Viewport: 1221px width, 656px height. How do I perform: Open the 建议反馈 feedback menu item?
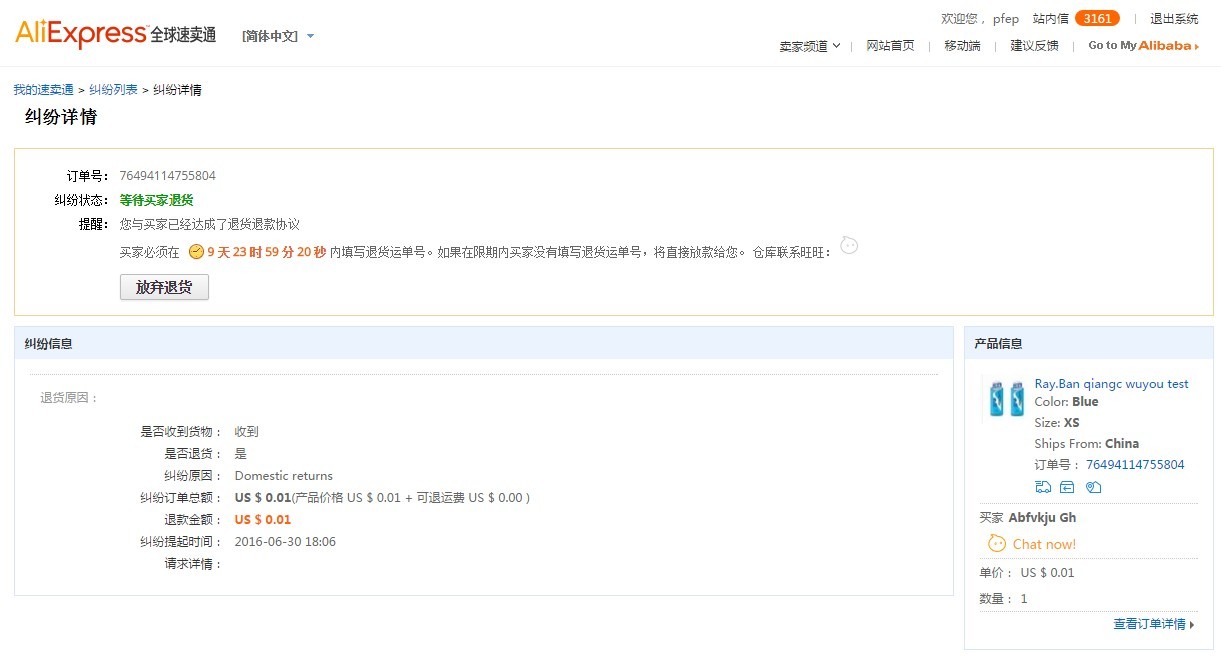click(x=1033, y=46)
